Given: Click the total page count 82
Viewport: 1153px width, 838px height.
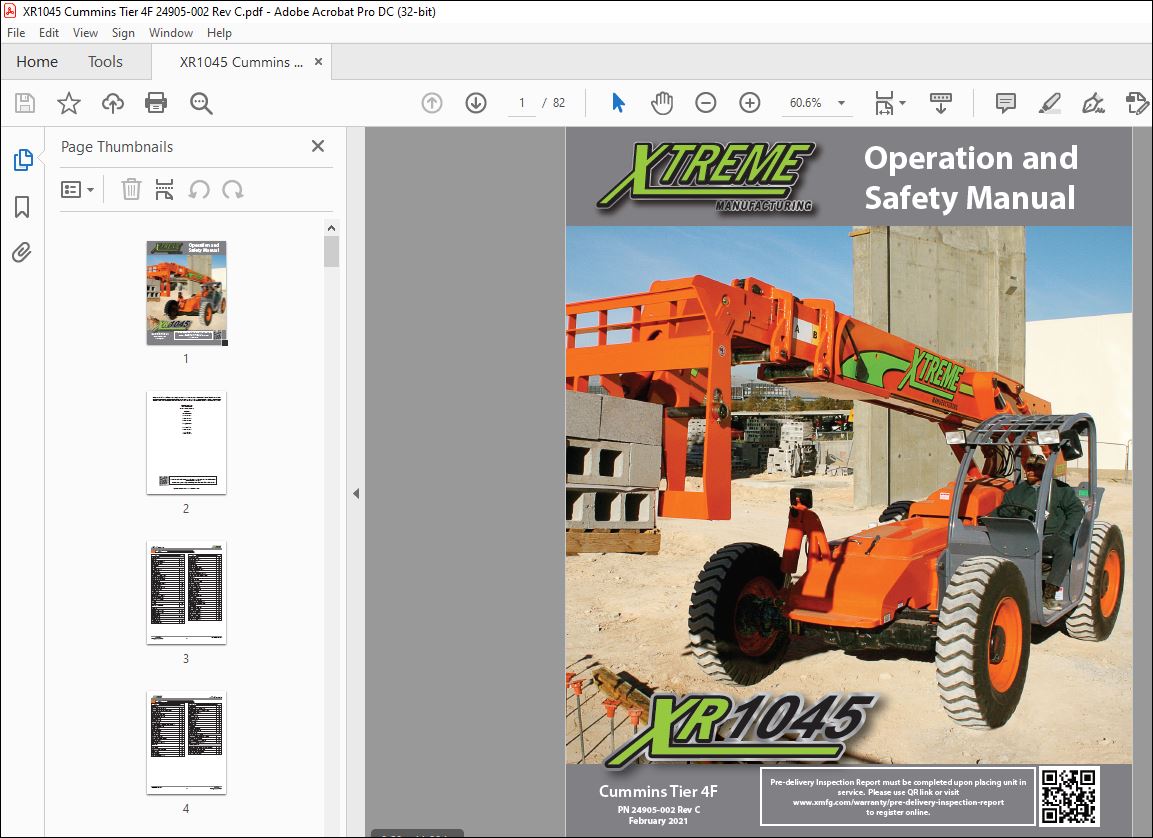Looking at the screenshot, I should click(x=559, y=103).
